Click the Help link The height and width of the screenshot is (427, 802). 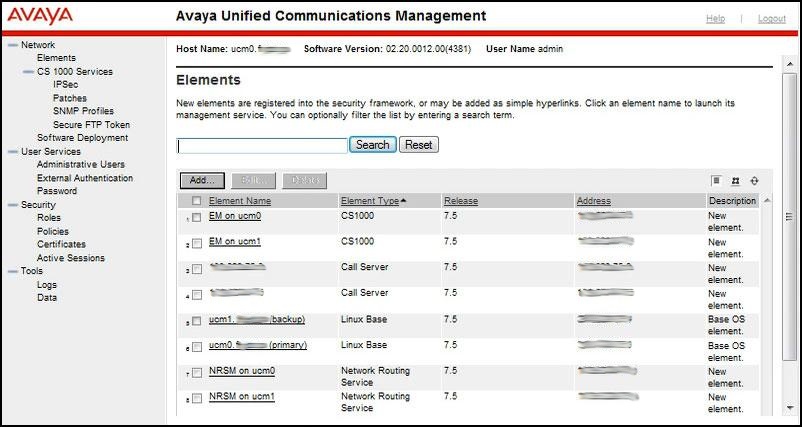[x=716, y=18]
